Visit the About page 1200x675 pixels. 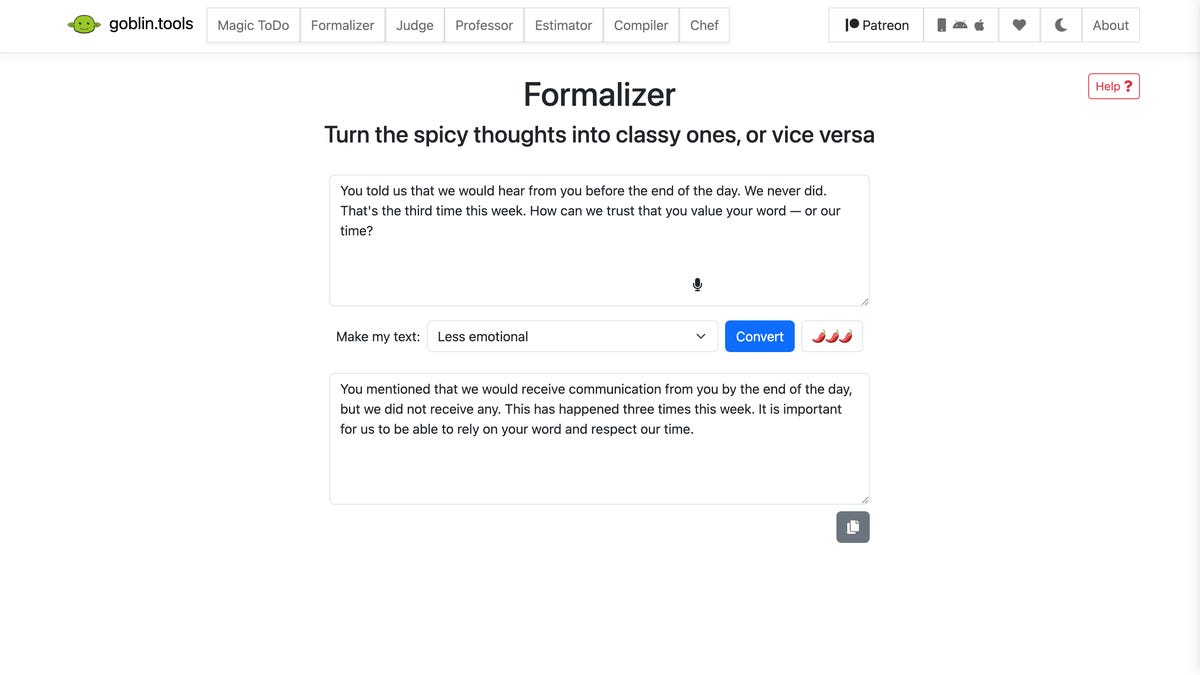(x=1110, y=25)
